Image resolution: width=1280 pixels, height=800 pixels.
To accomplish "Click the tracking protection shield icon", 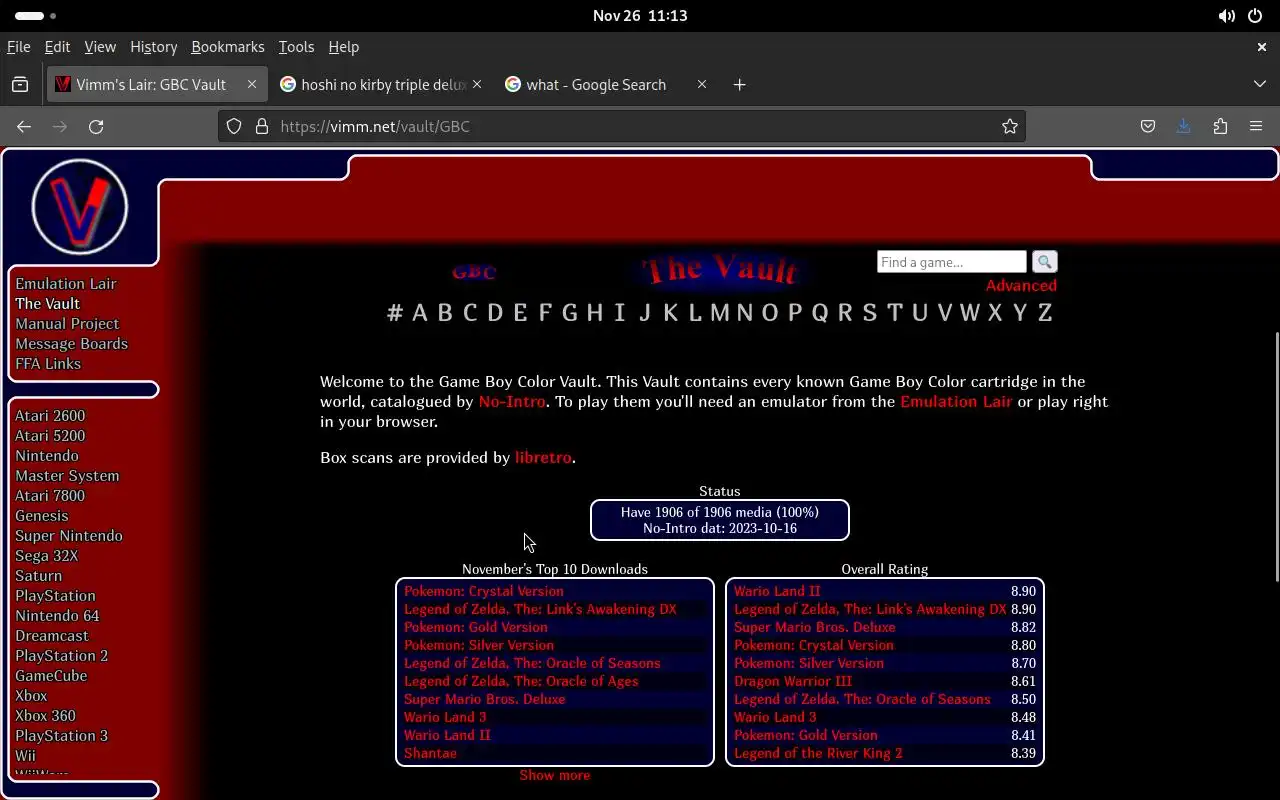I will tap(234, 126).
